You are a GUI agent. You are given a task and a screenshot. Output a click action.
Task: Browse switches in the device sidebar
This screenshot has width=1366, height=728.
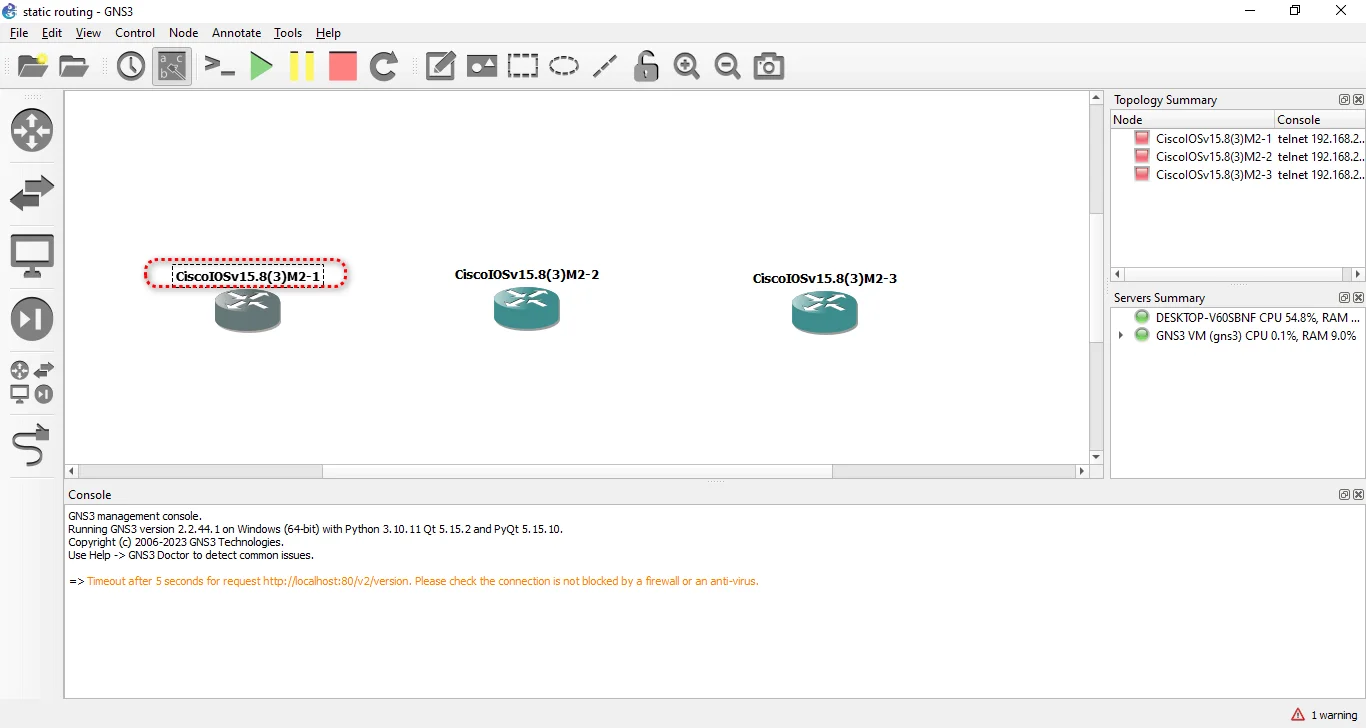(x=32, y=193)
